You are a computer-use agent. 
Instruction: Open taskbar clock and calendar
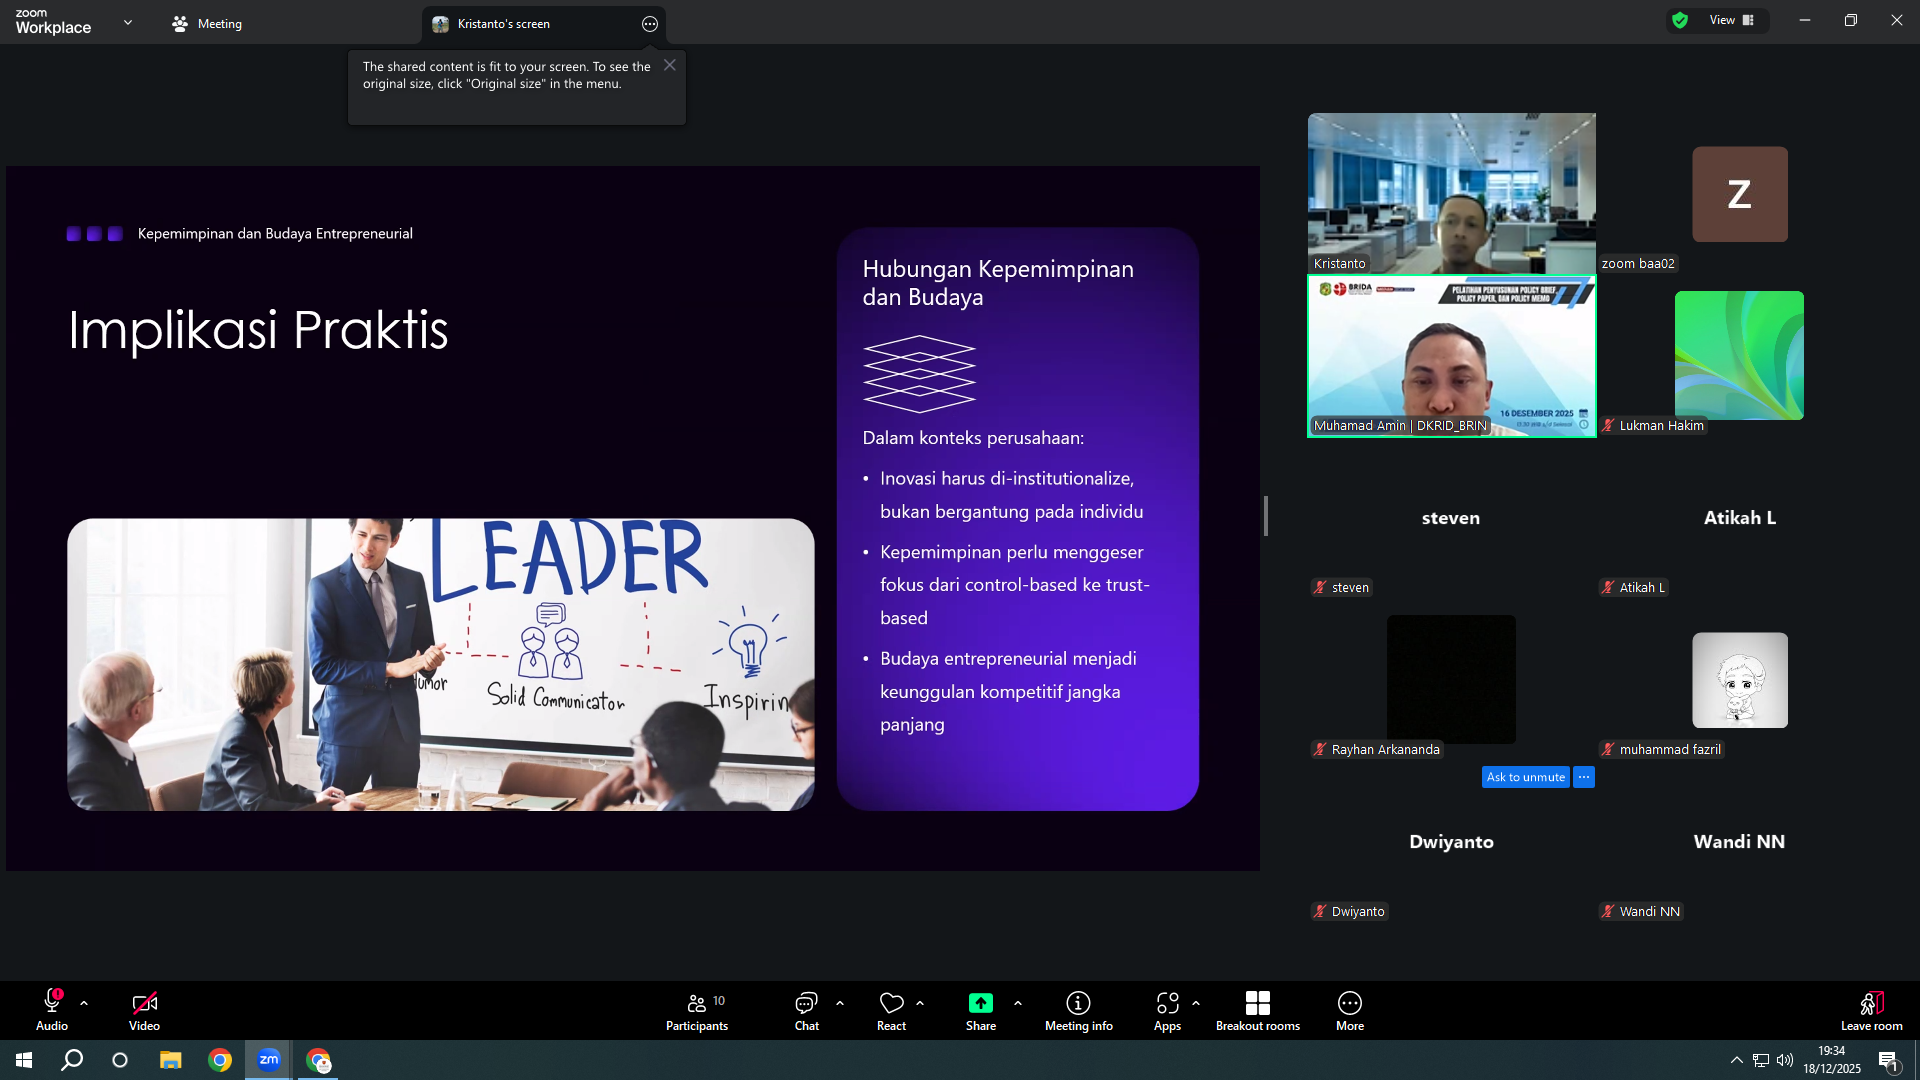(x=1832, y=1060)
